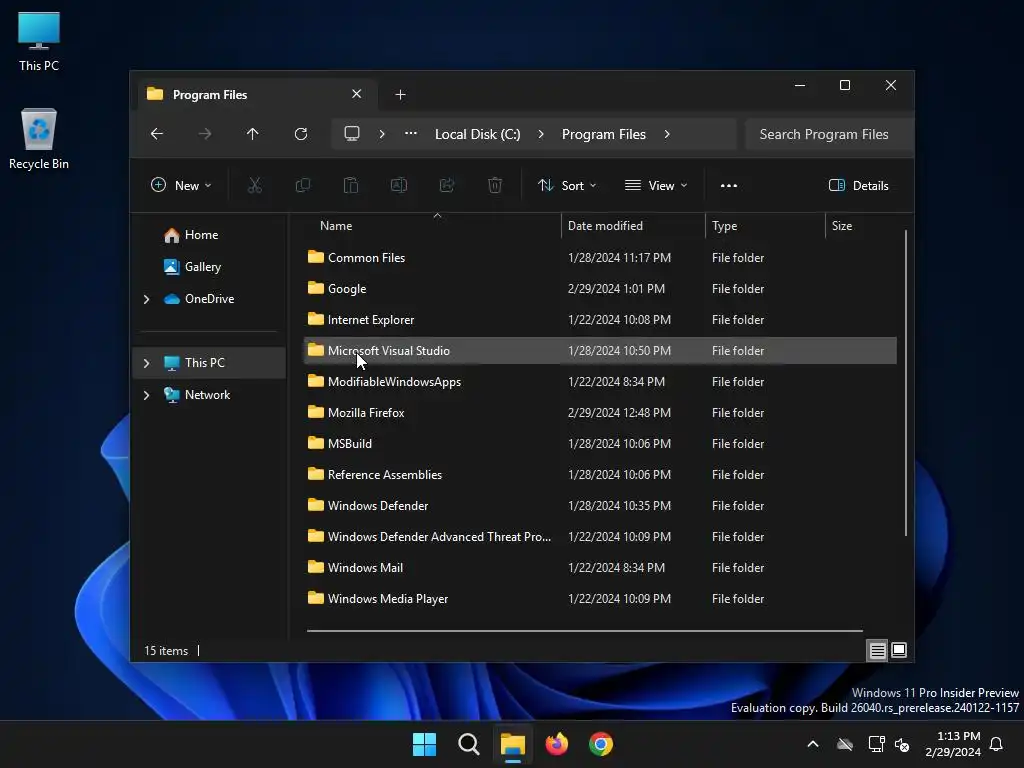The image size is (1024, 768).
Task: Toggle the Details pane
Action: [x=858, y=185]
